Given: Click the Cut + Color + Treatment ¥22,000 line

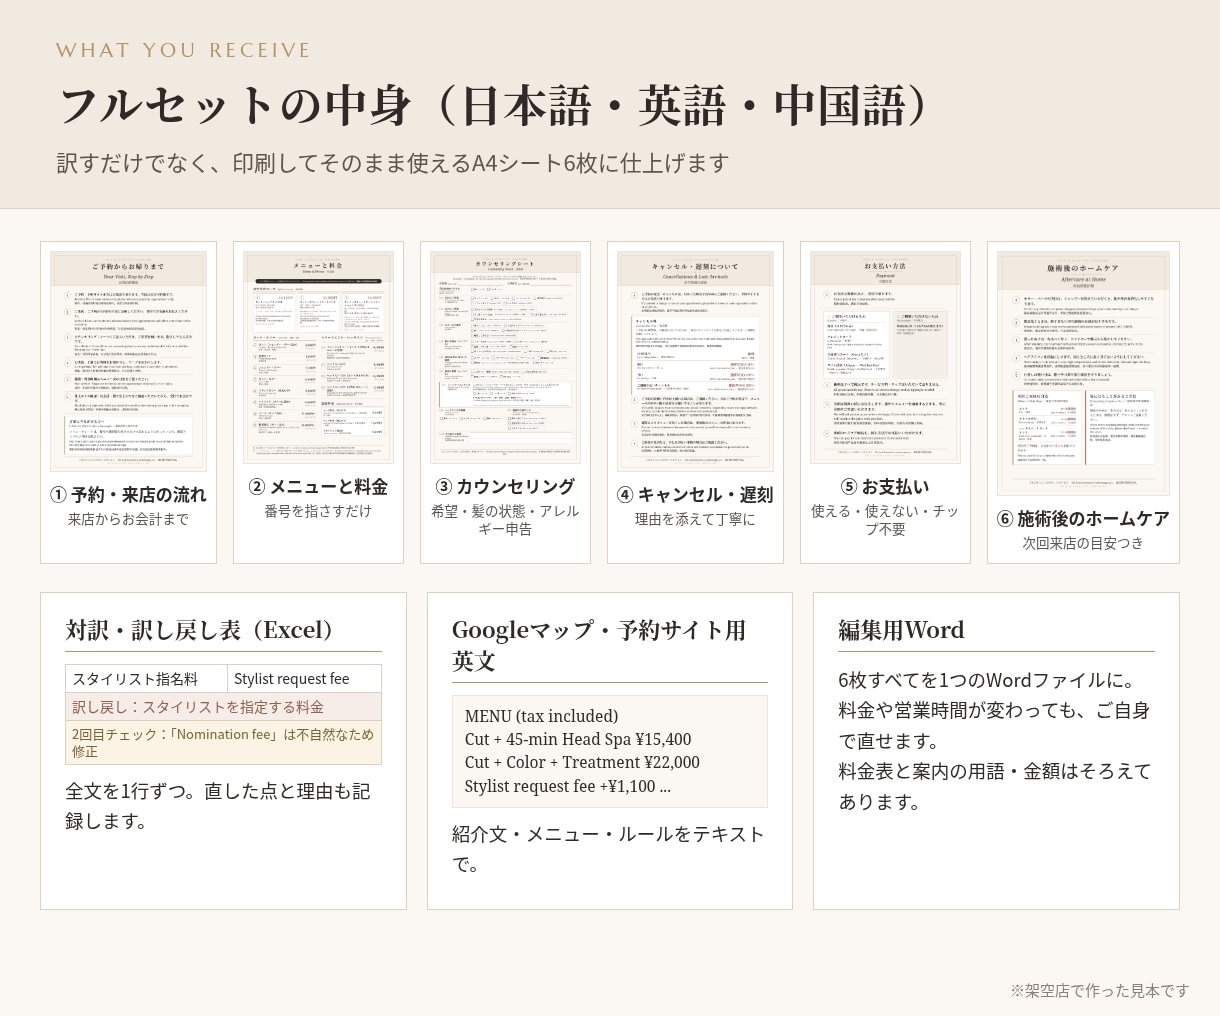Looking at the screenshot, I should tap(582, 762).
